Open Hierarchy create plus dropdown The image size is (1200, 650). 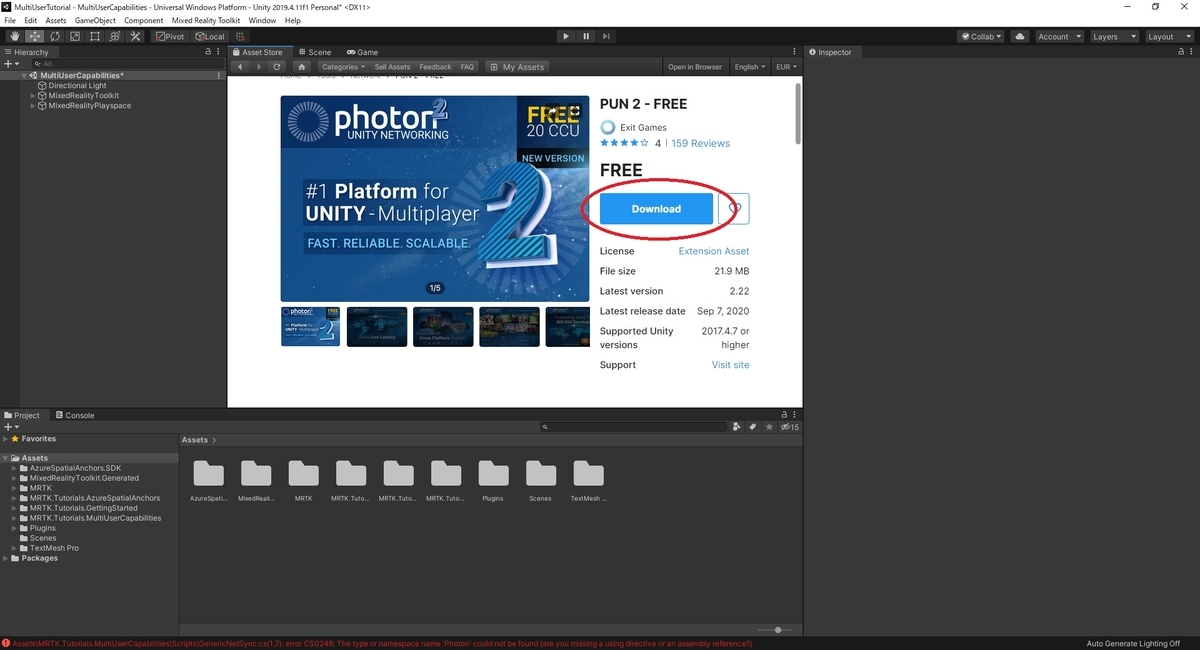click(x=11, y=63)
